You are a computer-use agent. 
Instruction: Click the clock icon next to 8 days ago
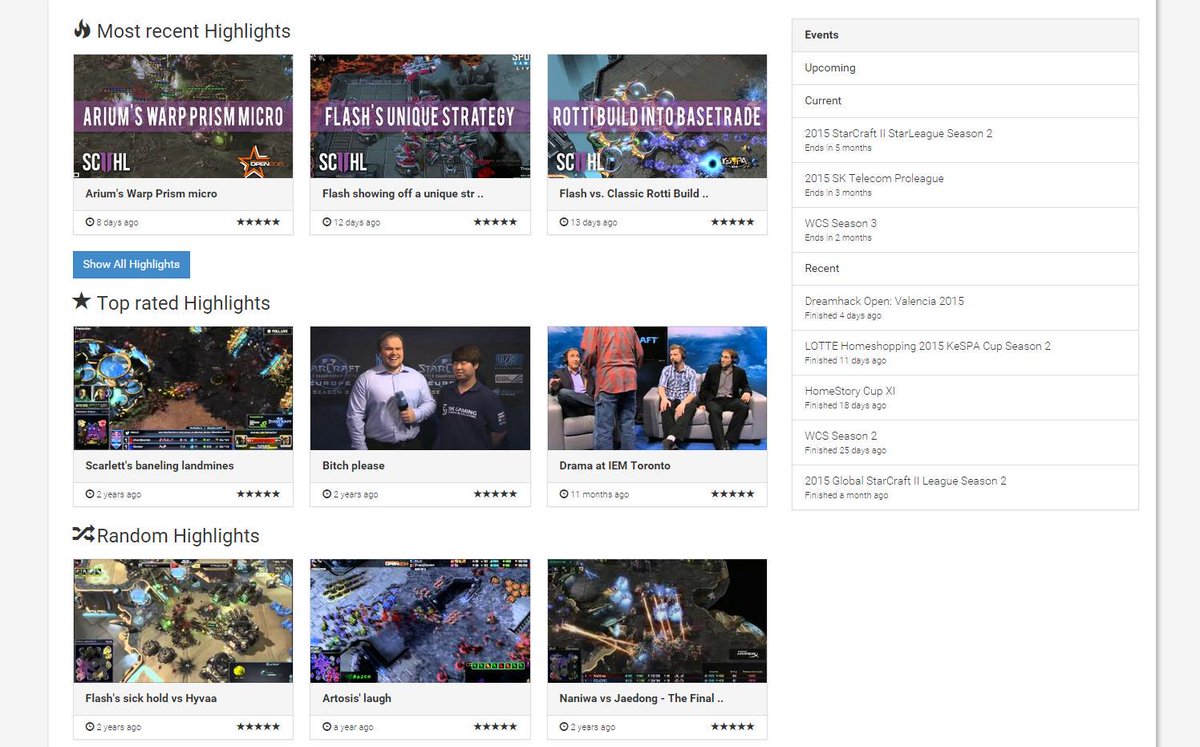[90, 222]
